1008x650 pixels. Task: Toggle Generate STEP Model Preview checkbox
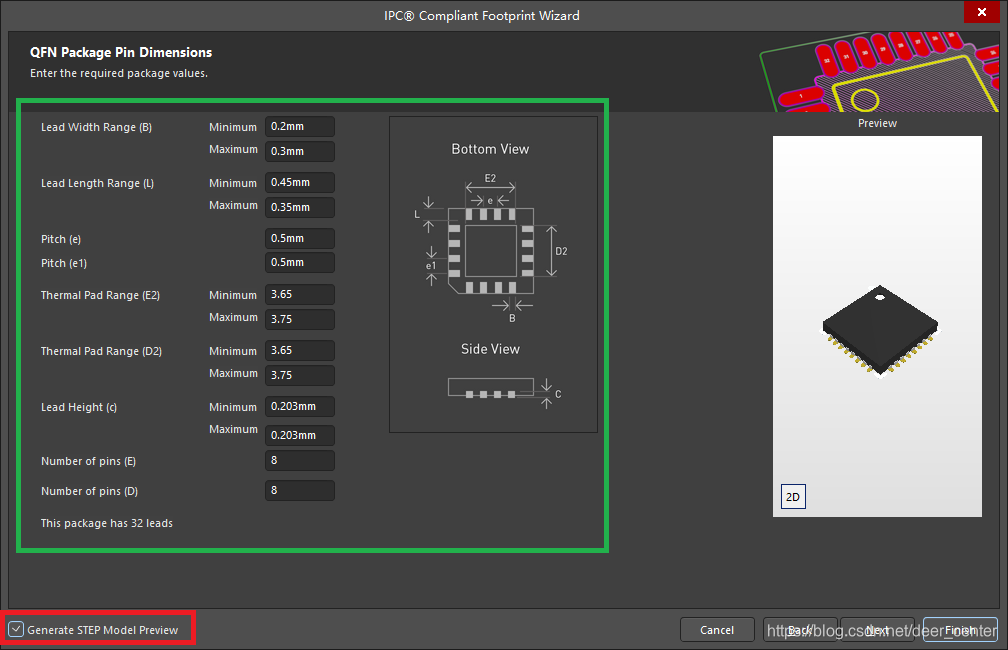pyautogui.click(x=16, y=630)
